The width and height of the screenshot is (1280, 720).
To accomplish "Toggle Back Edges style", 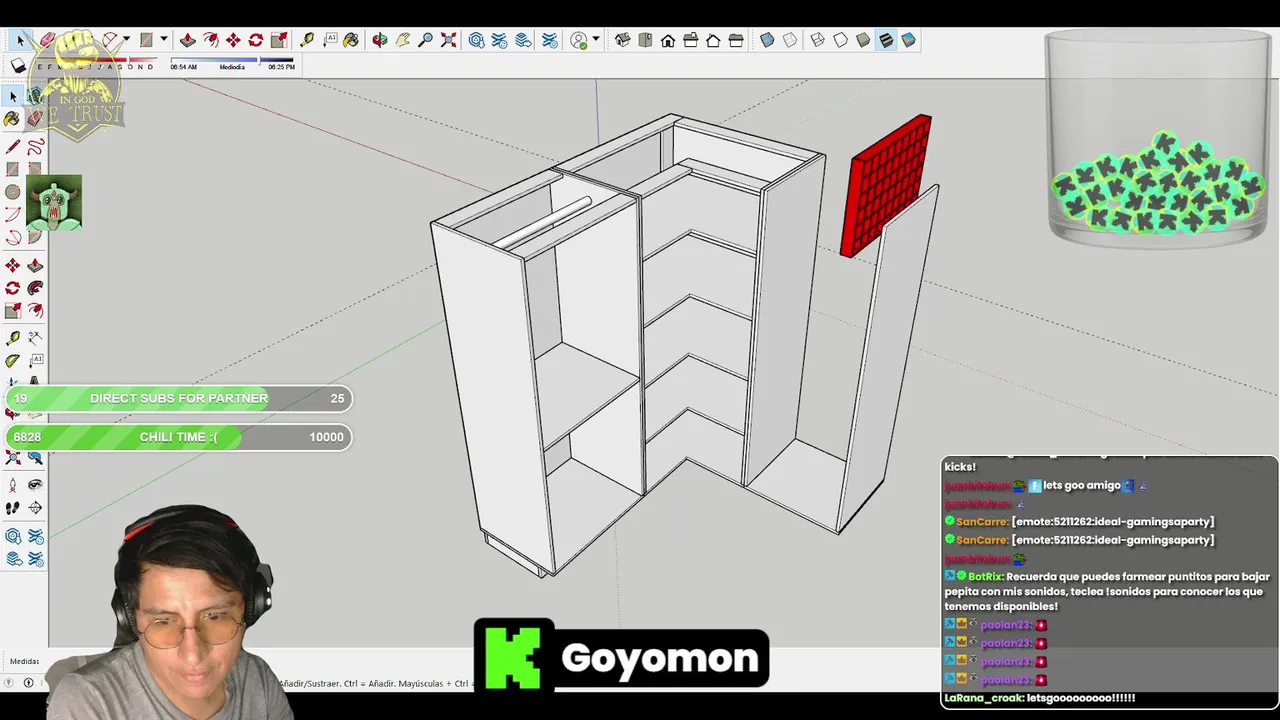I will pyautogui.click(x=790, y=40).
